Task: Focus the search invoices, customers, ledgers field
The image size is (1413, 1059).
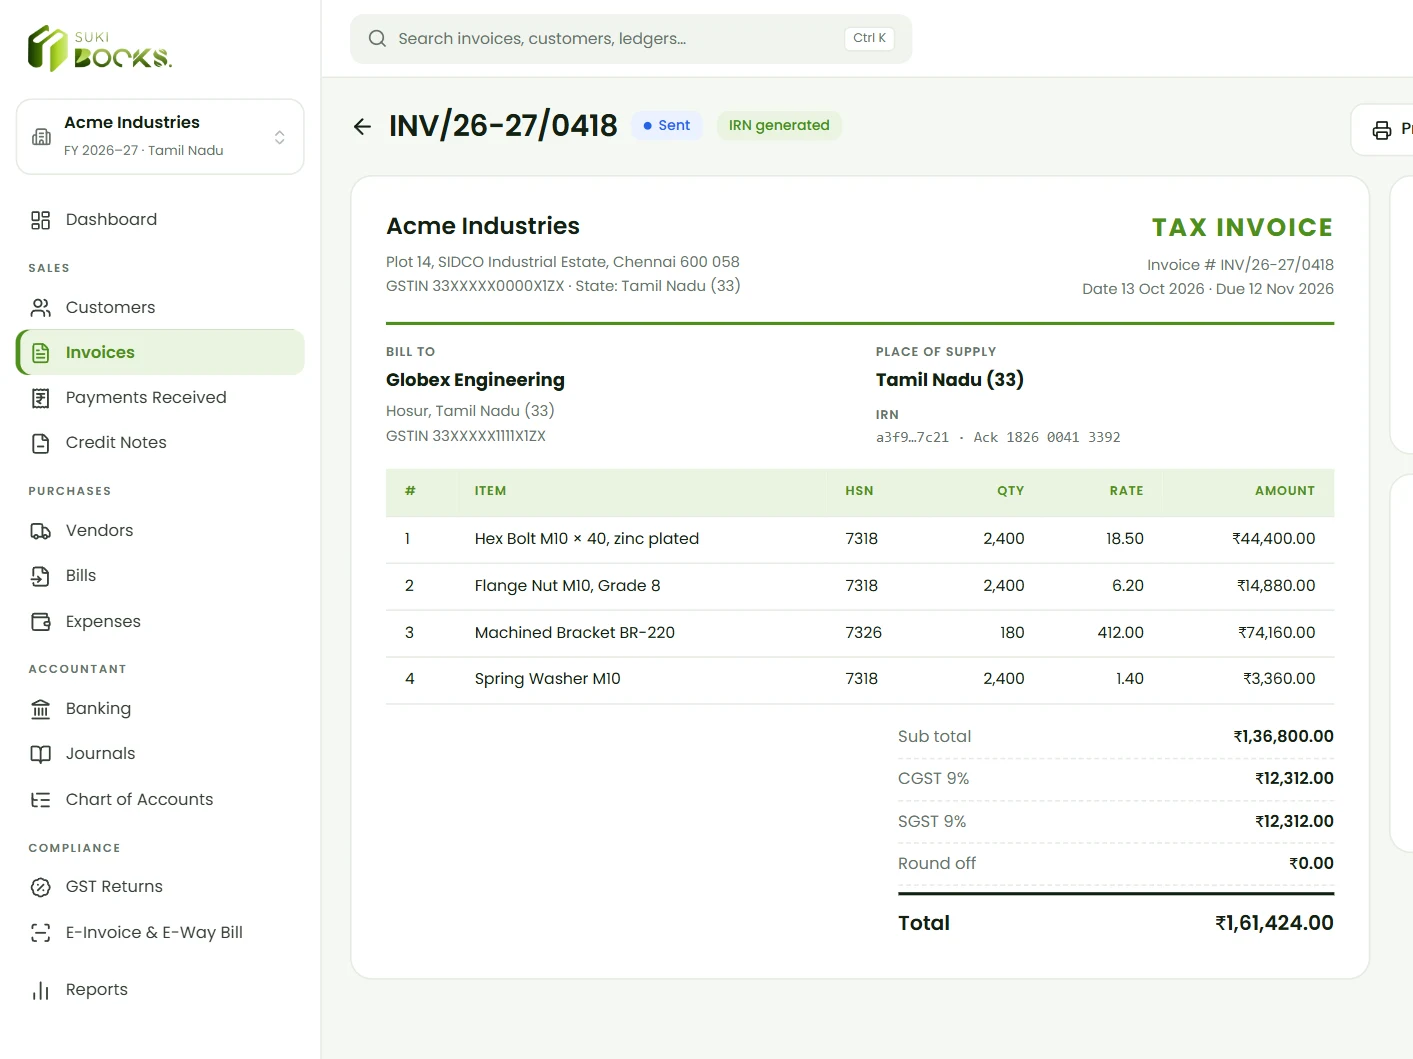Action: coord(631,39)
